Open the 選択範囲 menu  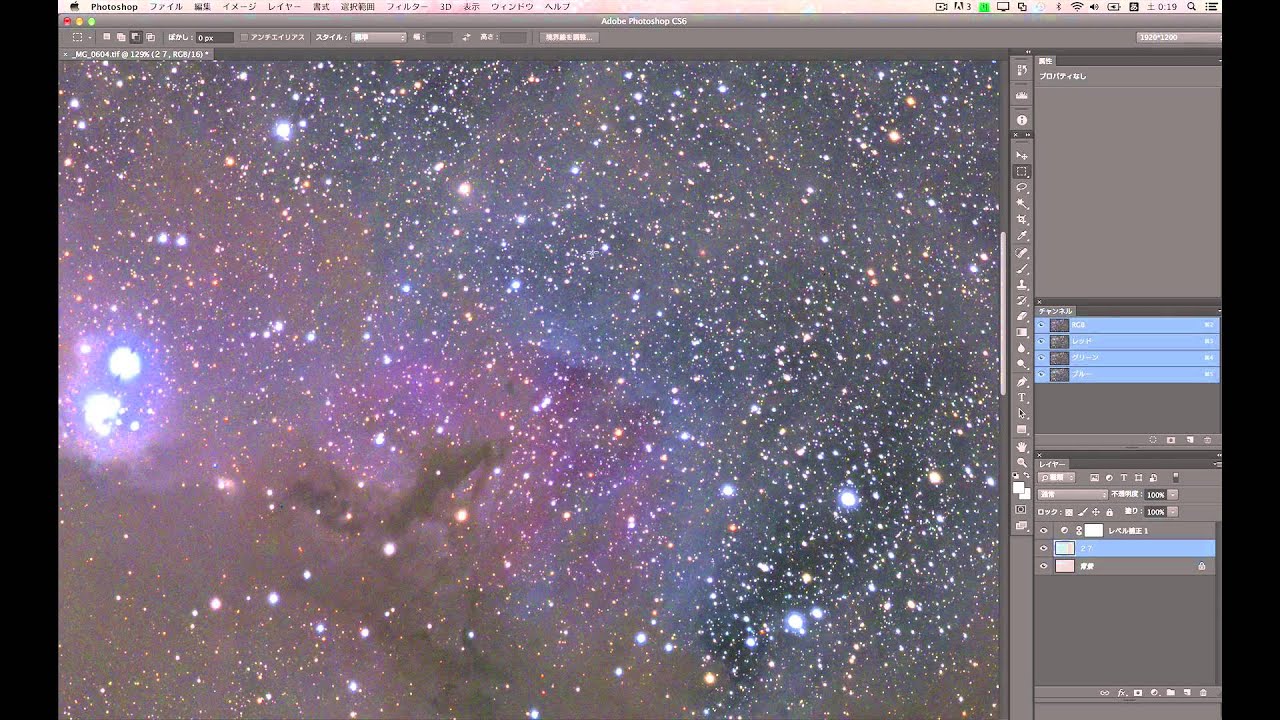point(357,7)
